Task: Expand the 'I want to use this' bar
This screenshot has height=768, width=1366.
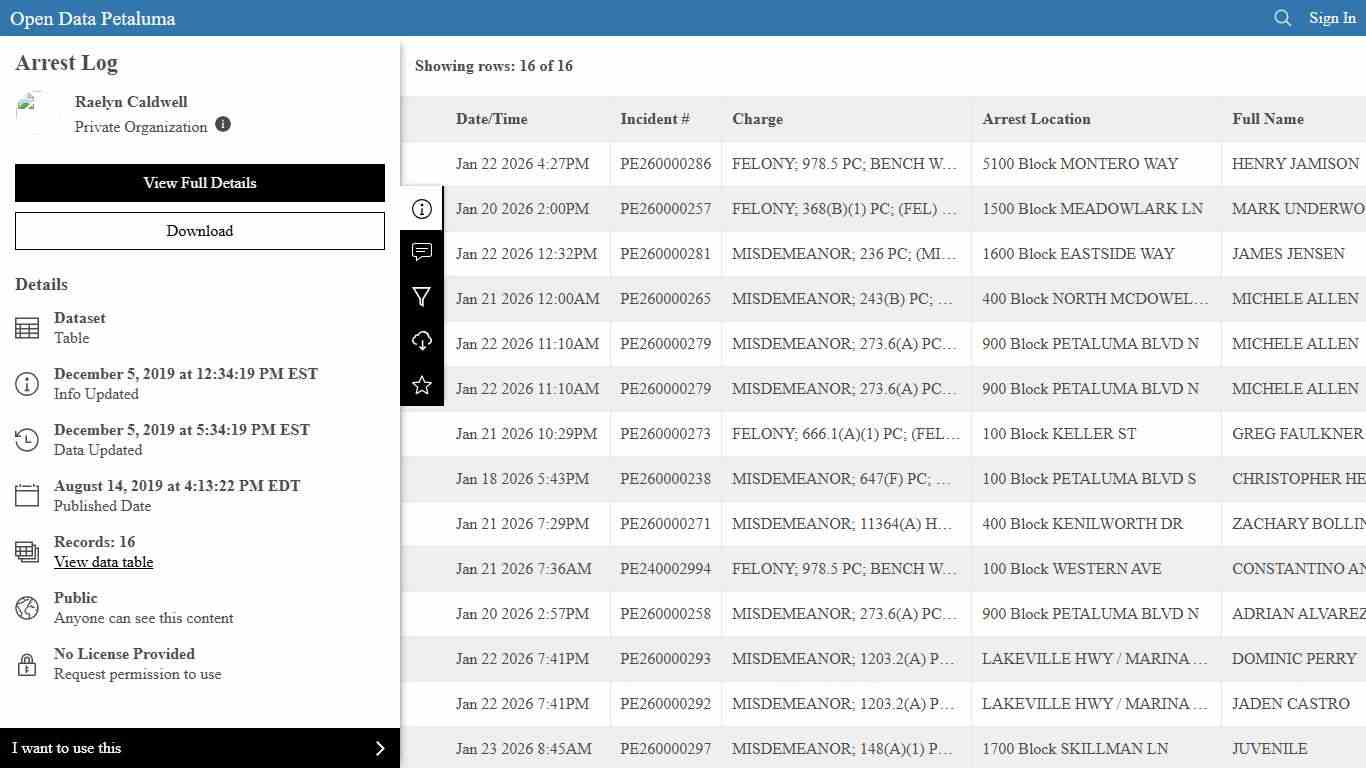Action: pos(200,748)
